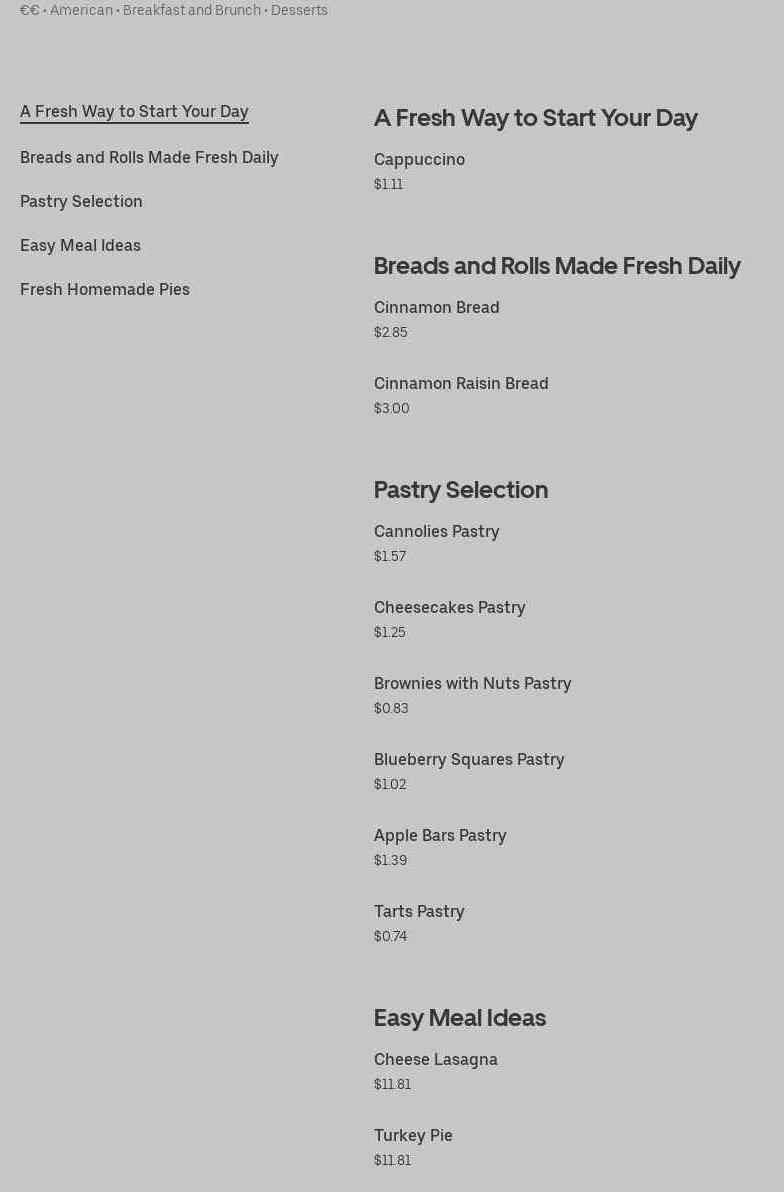The width and height of the screenshot is (784, 1192).
Task: Select 'A Fresh Way to Start Your Day' category
Action: 134,111
